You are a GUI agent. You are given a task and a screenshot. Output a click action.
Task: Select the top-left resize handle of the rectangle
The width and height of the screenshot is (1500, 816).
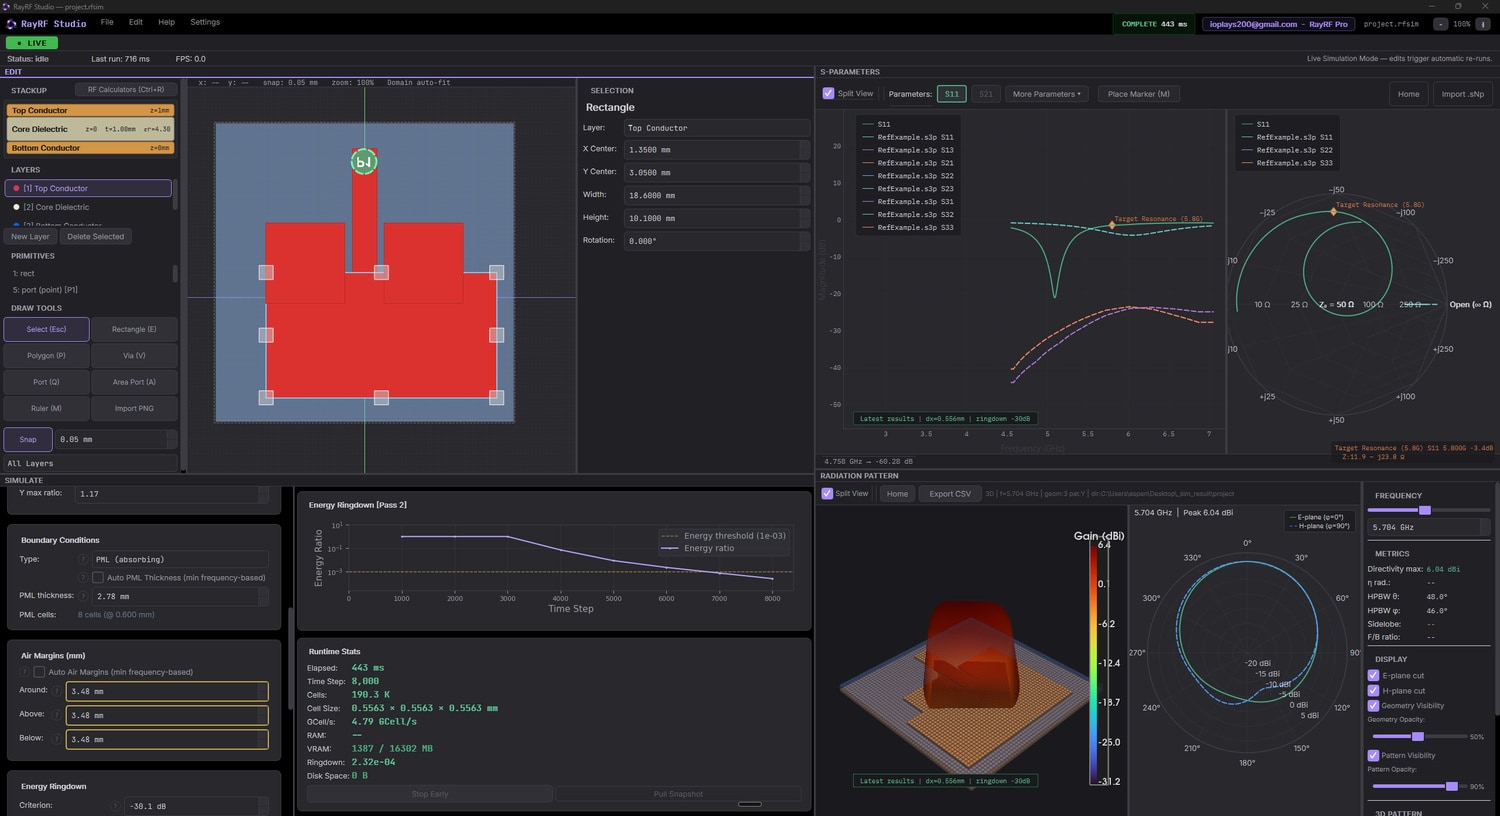[x=266, y=272]
